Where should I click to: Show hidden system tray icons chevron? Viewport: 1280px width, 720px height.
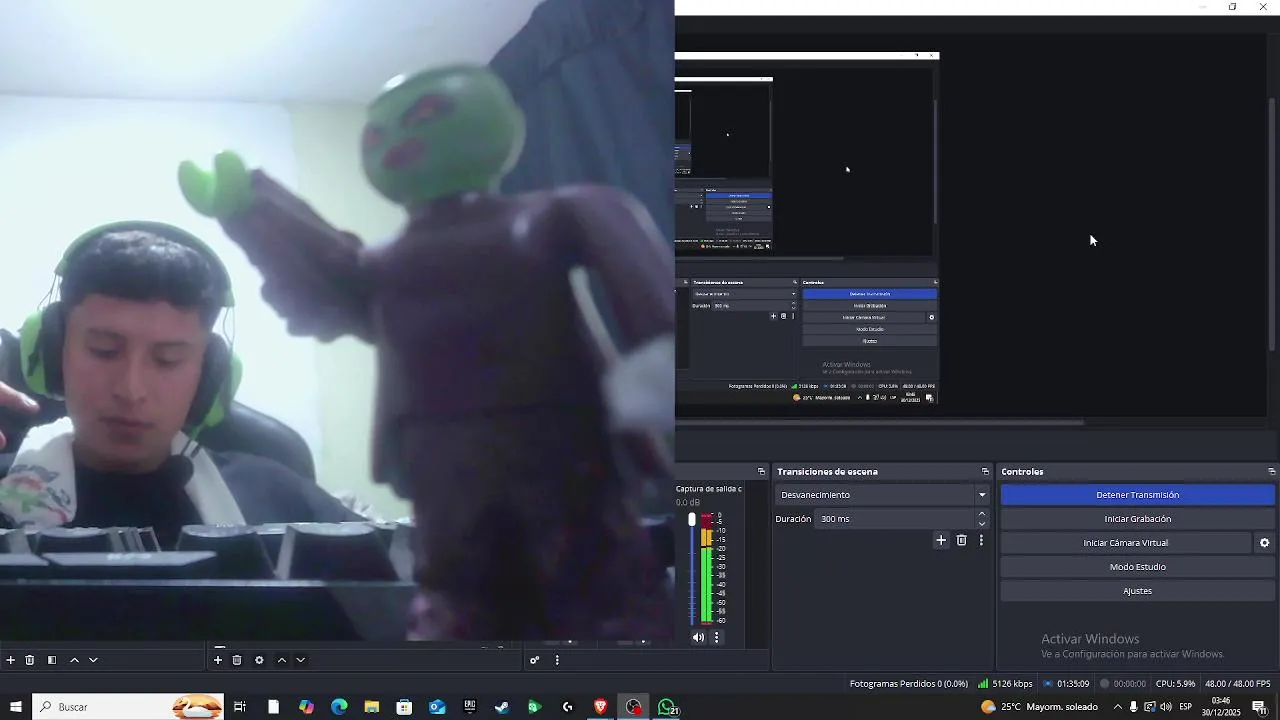(x=1117, y=707)
